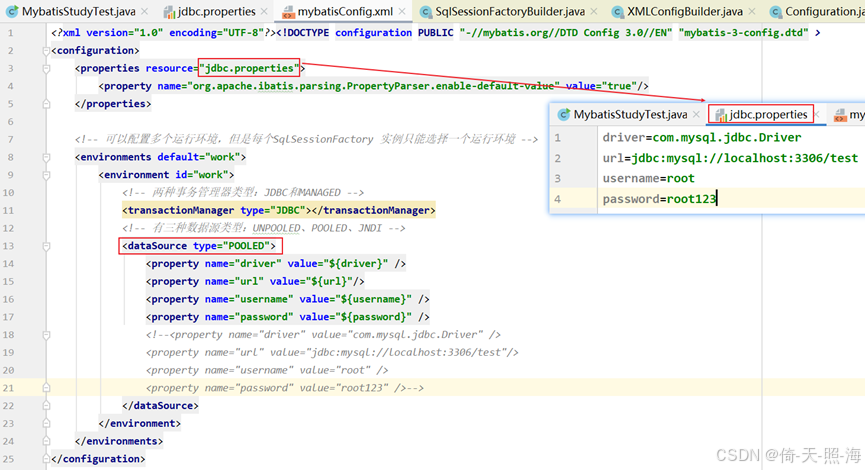The image size is (865, 470).
Task: Click the Chinese comment about SqlSessionFactory on line 7
Action: pos(306,139)
